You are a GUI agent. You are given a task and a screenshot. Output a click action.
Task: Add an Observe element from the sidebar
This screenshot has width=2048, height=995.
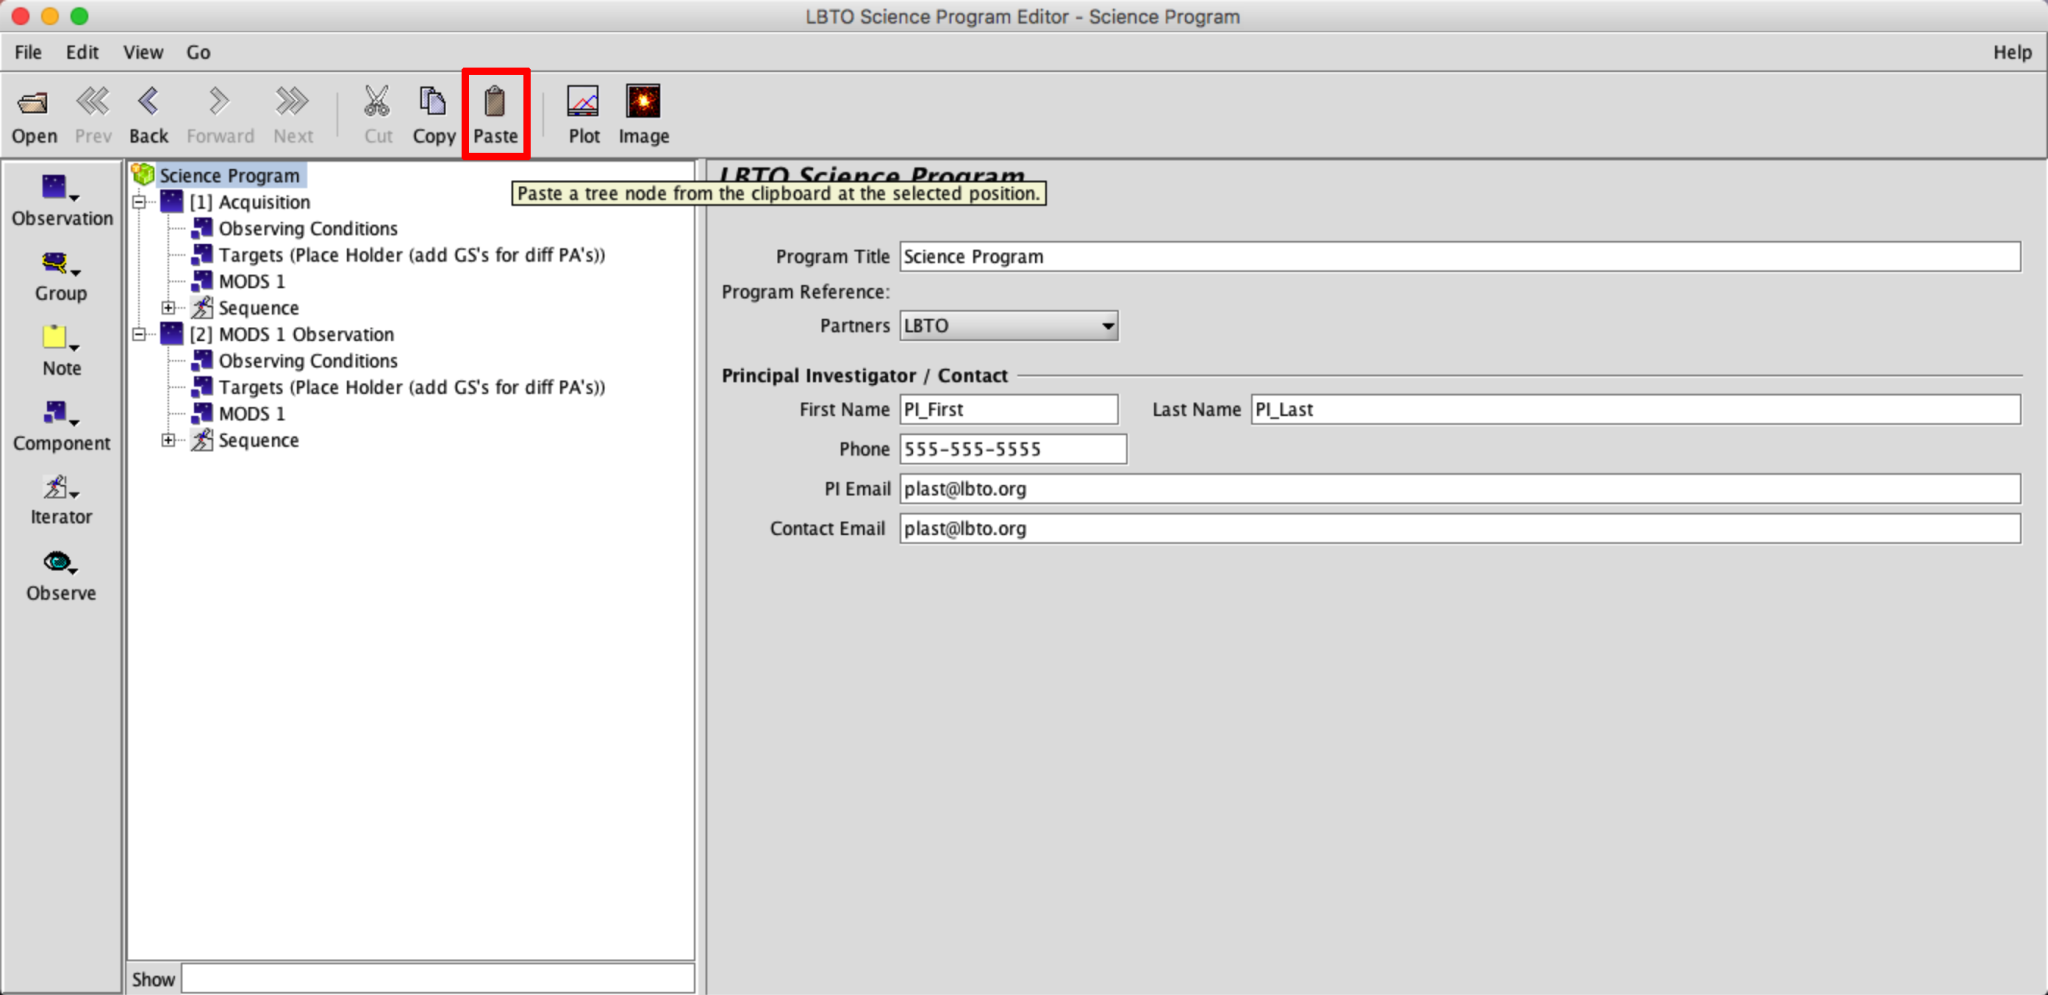(x=61, y=576)
